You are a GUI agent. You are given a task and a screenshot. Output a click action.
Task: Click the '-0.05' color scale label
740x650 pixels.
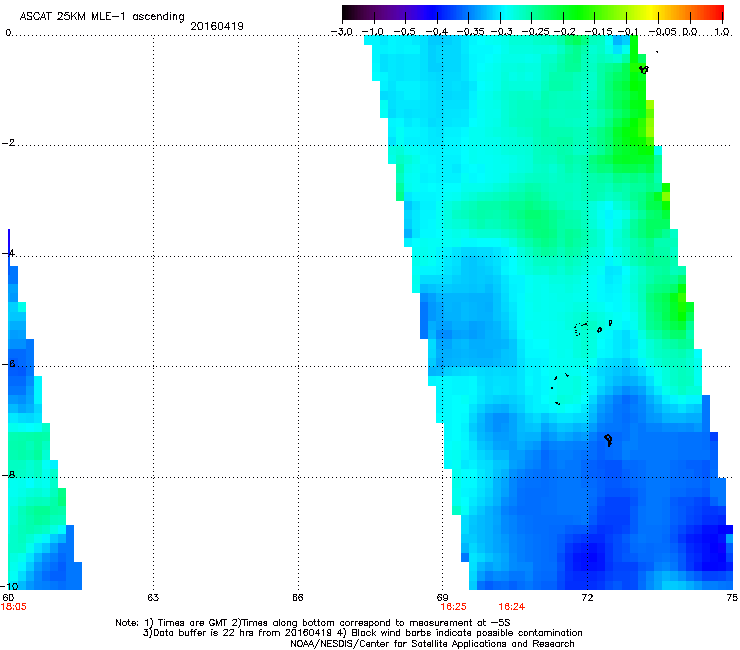pyautogui.click(x=663, y=32)
